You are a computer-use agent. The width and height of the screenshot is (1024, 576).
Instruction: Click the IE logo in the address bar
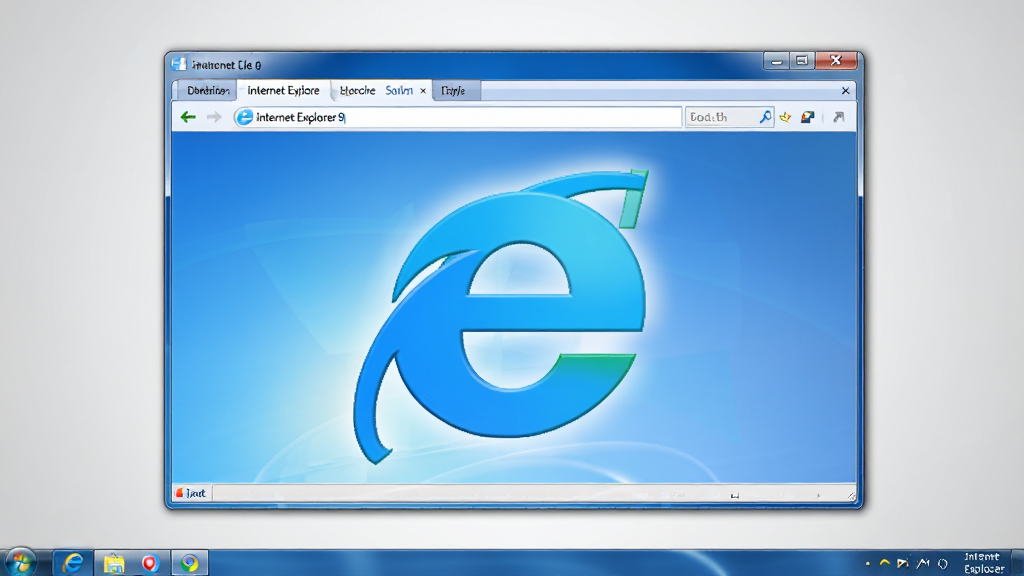pyautogui.click(x=244, y=117)
